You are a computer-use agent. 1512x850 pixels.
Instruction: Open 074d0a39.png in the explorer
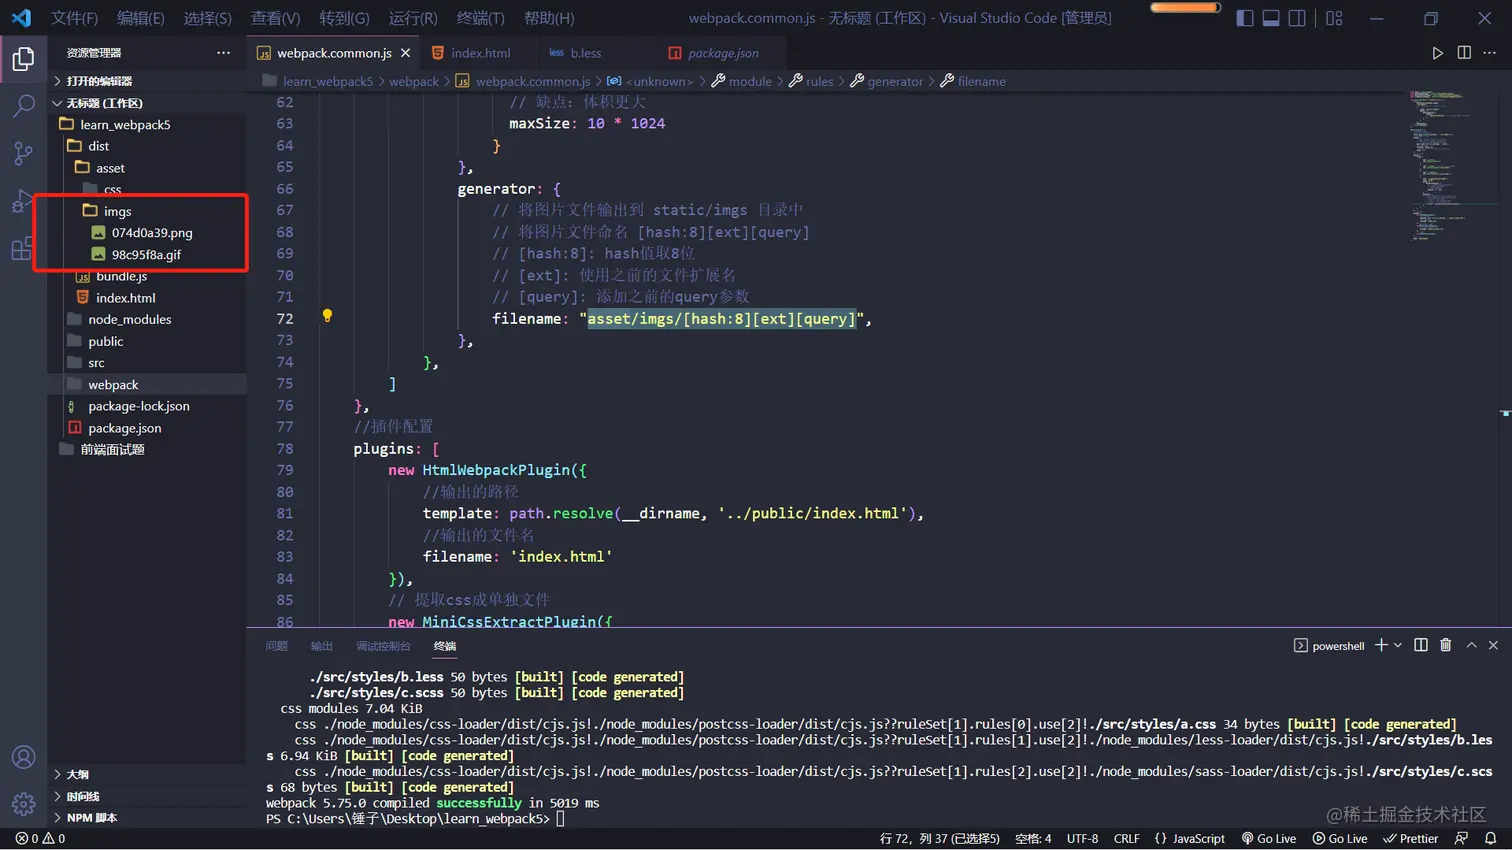147,232
